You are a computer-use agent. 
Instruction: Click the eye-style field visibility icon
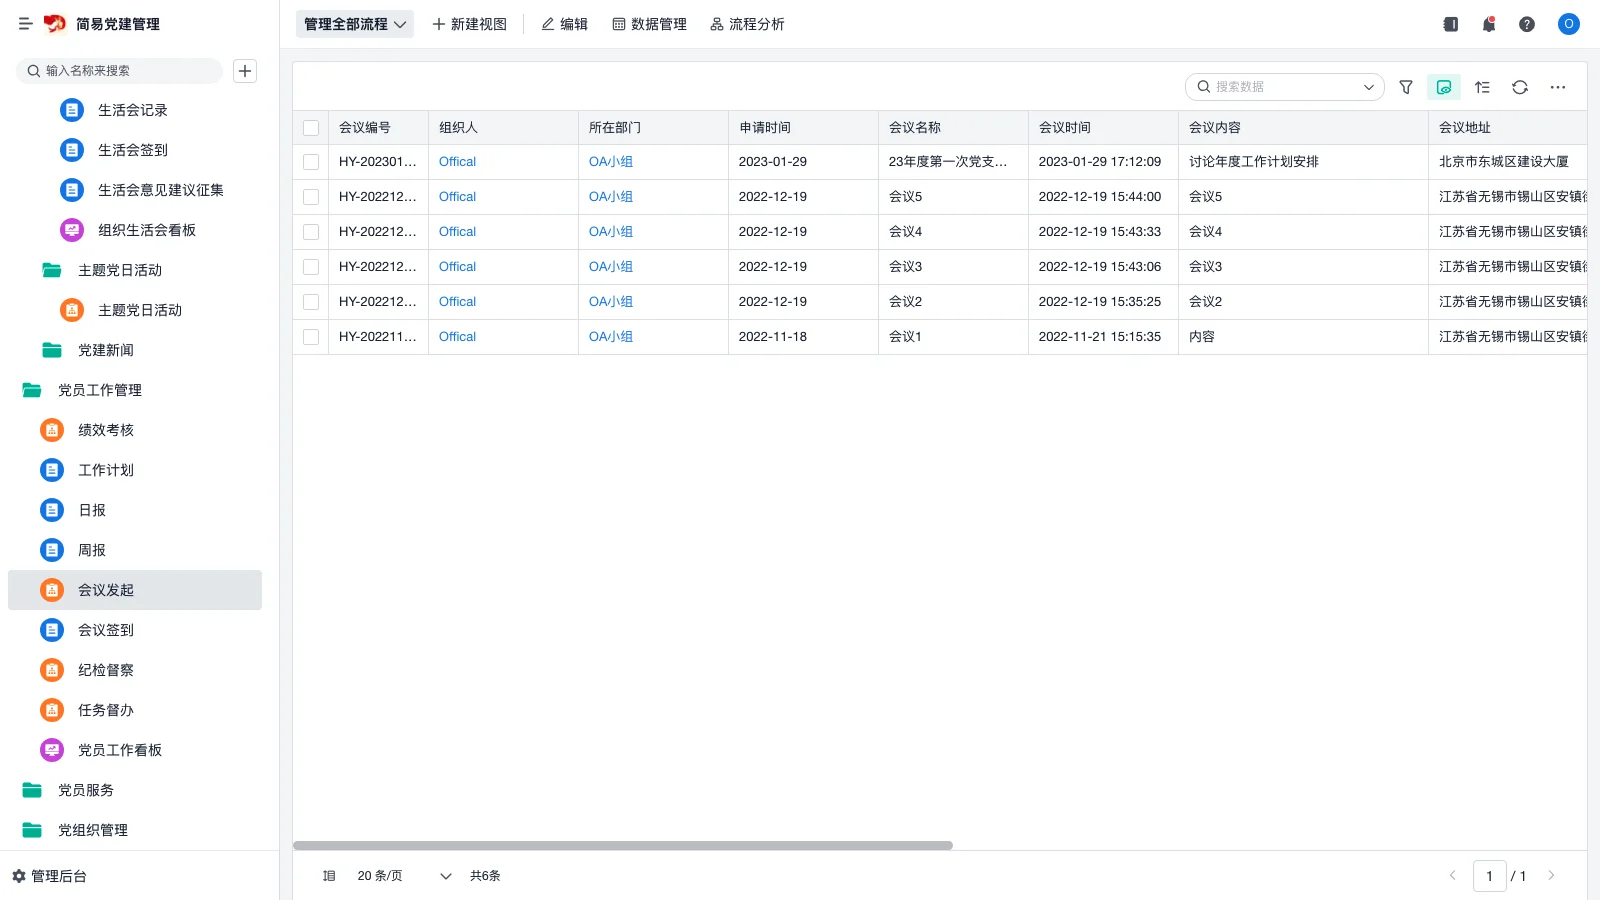coord(1444,87)
